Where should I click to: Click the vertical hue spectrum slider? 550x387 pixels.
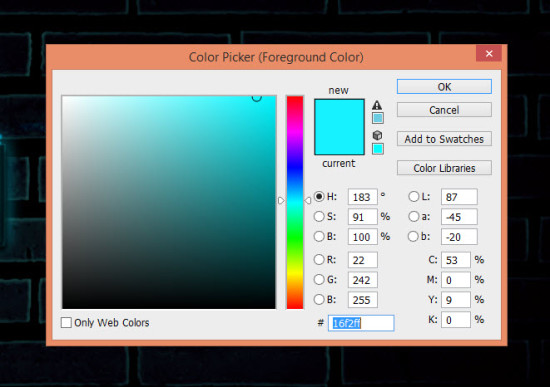[295, 202]
